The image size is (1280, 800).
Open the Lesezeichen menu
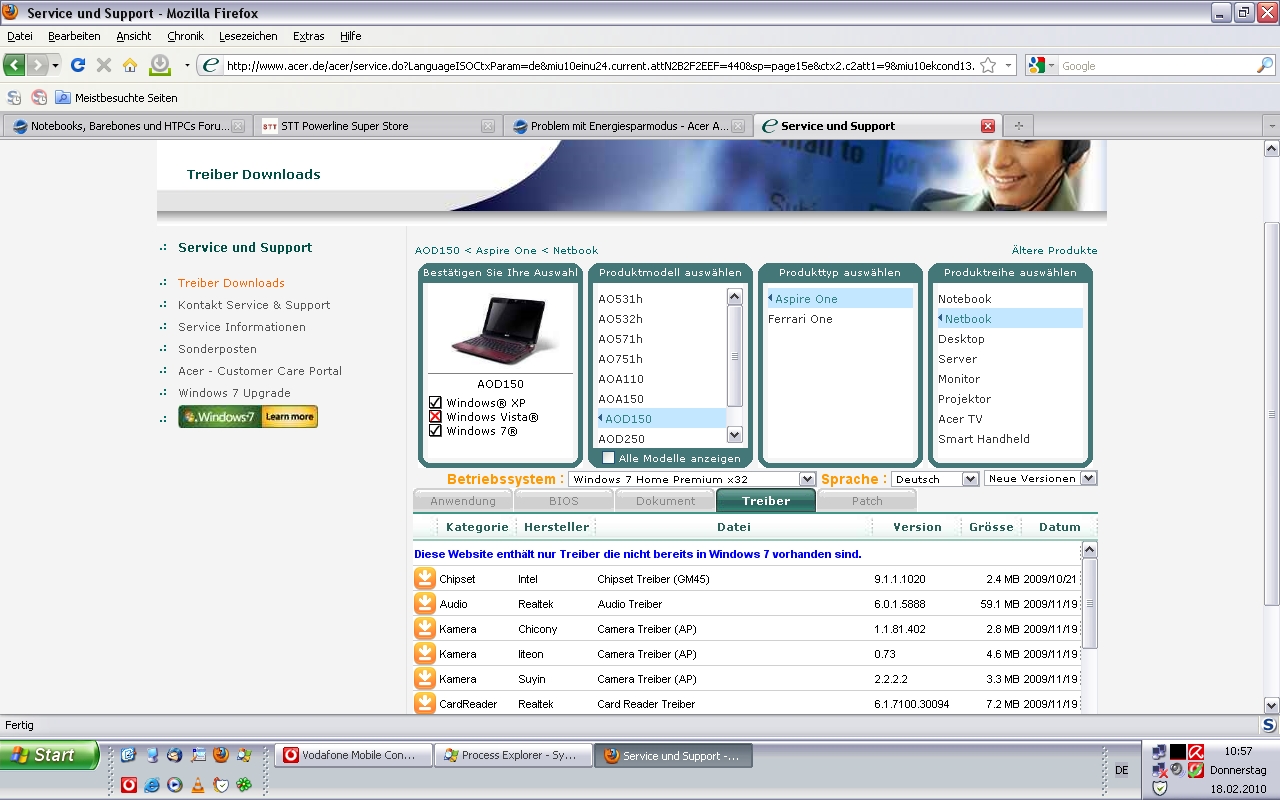tap(248, 36)
